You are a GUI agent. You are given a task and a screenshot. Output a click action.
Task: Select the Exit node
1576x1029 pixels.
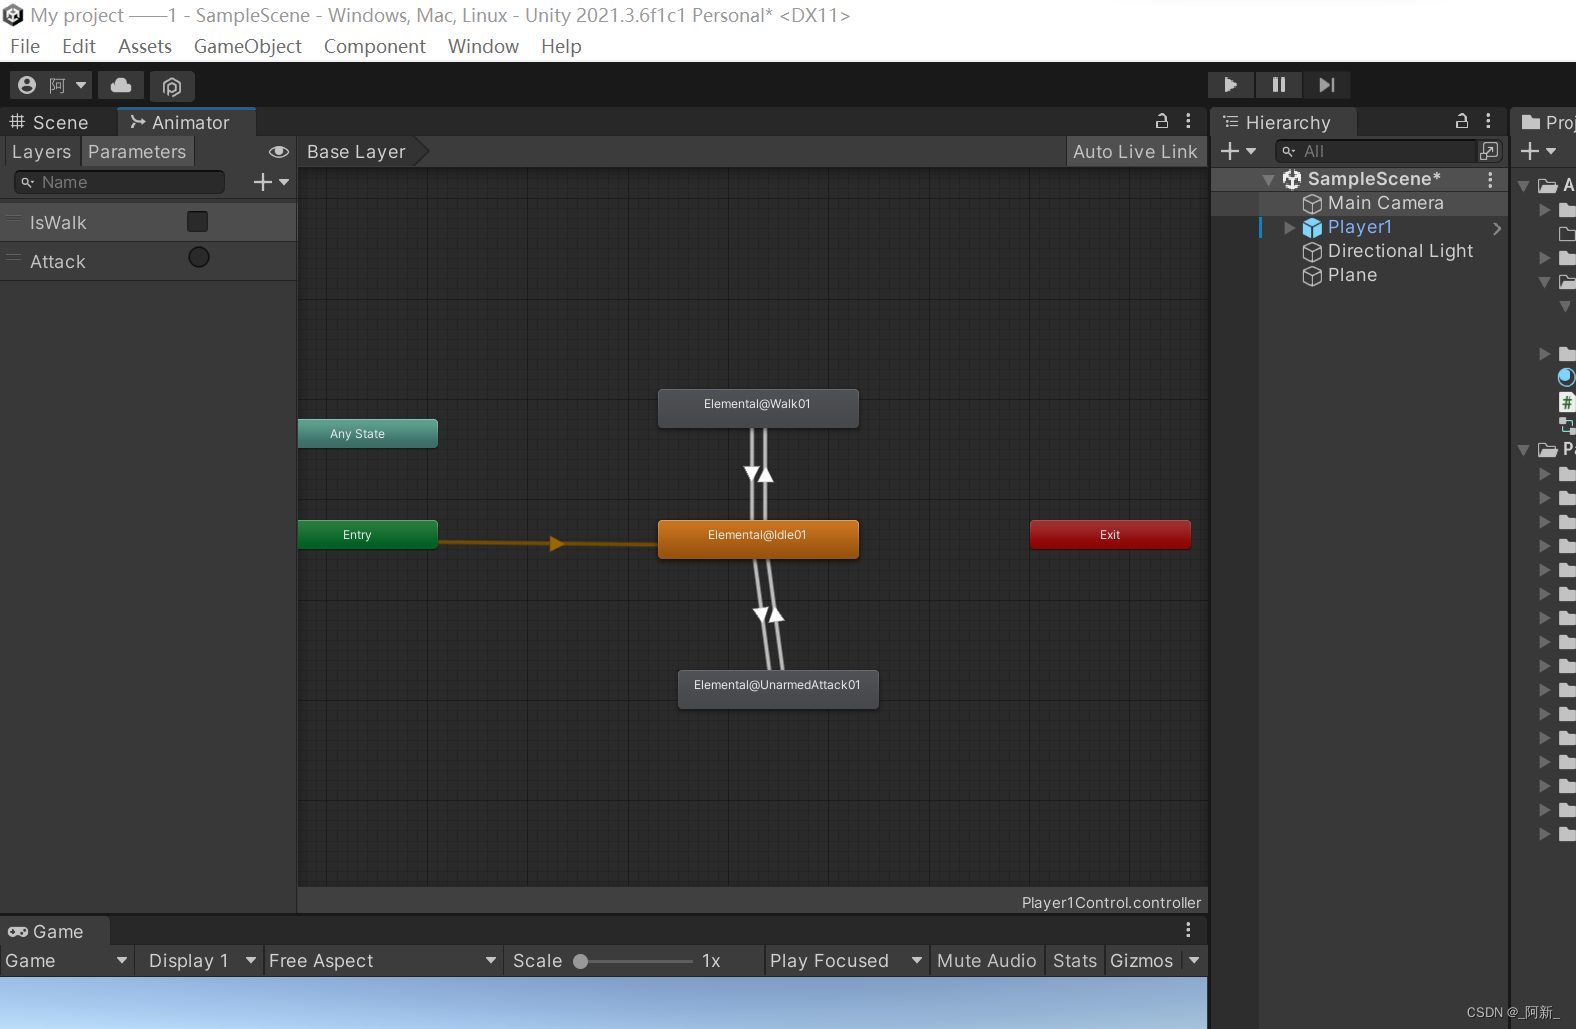point(1110,535)
